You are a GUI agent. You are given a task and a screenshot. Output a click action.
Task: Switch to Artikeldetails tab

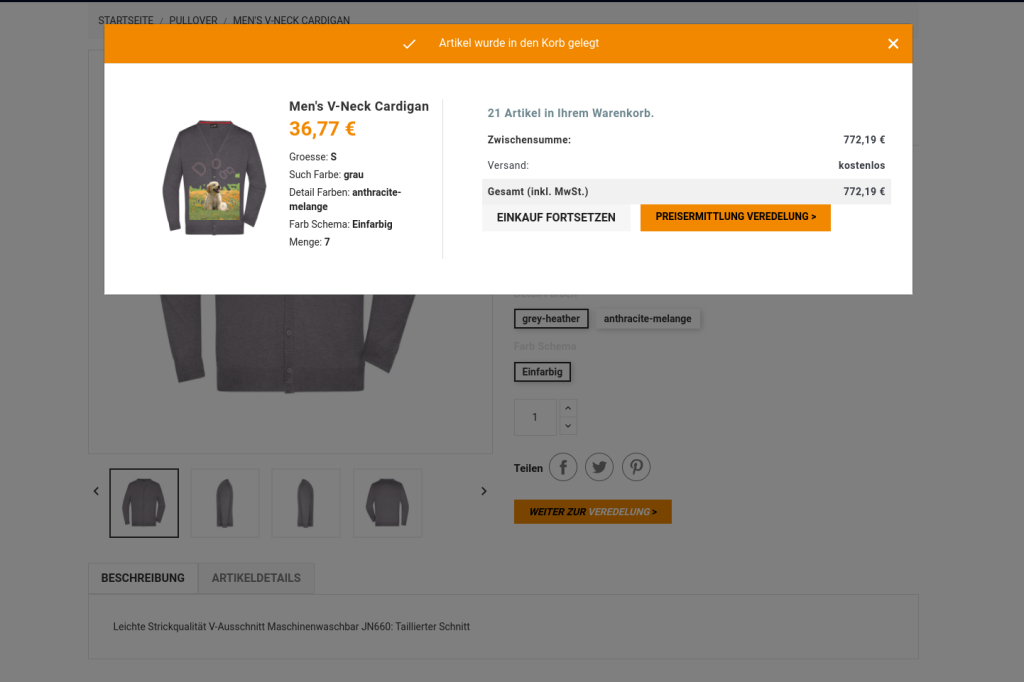(x=256, y=578)
